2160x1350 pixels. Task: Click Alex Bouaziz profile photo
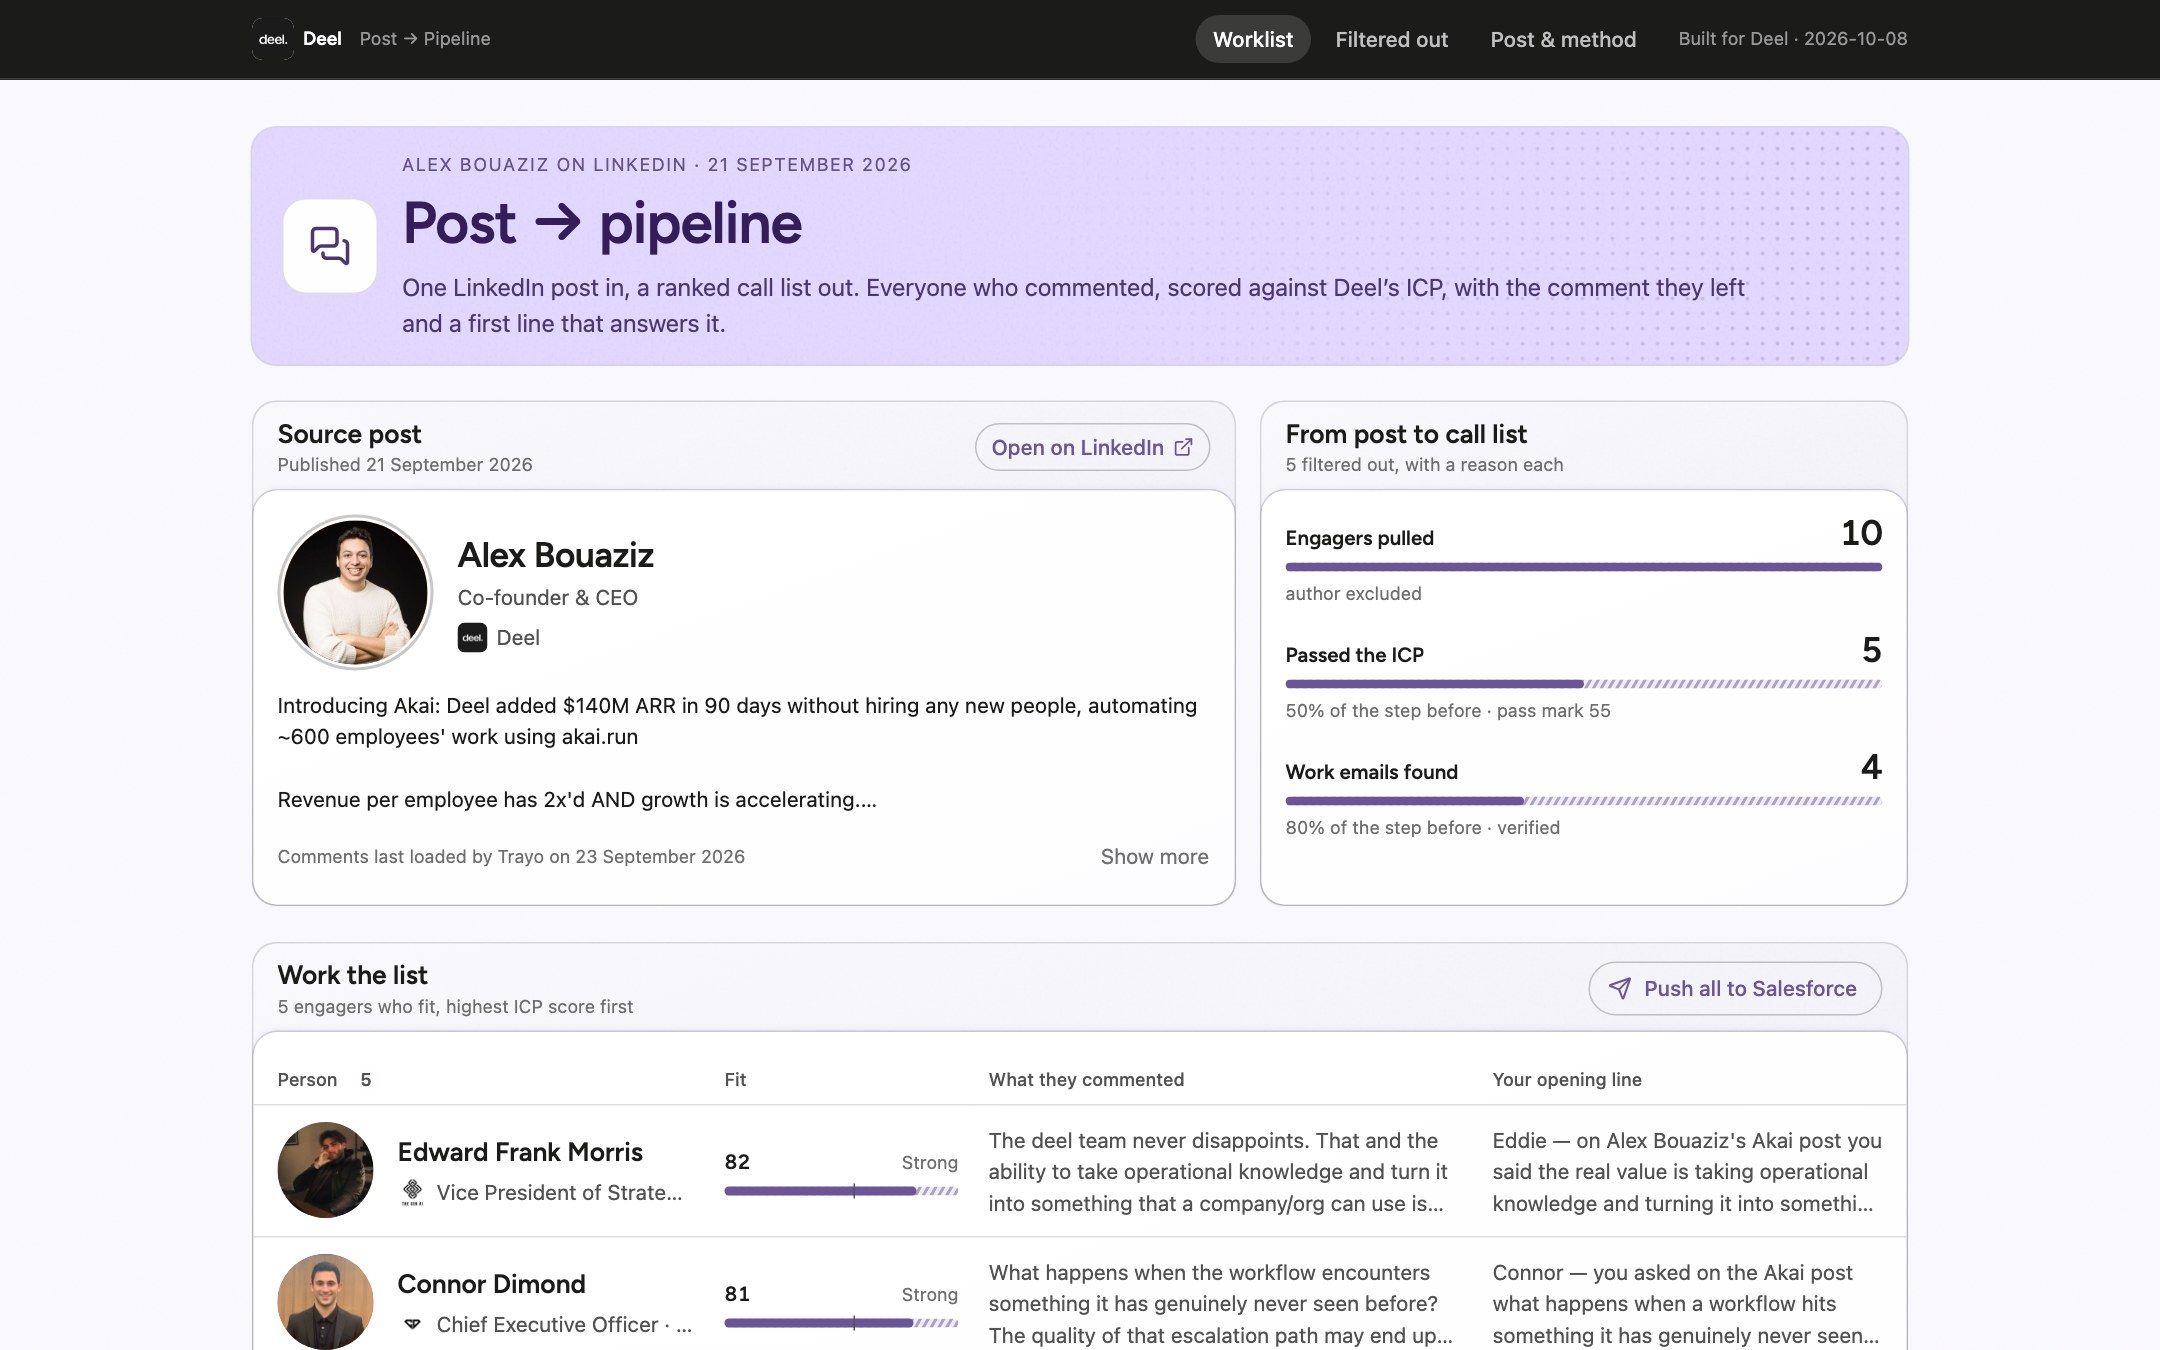click(x=355, y=592)
